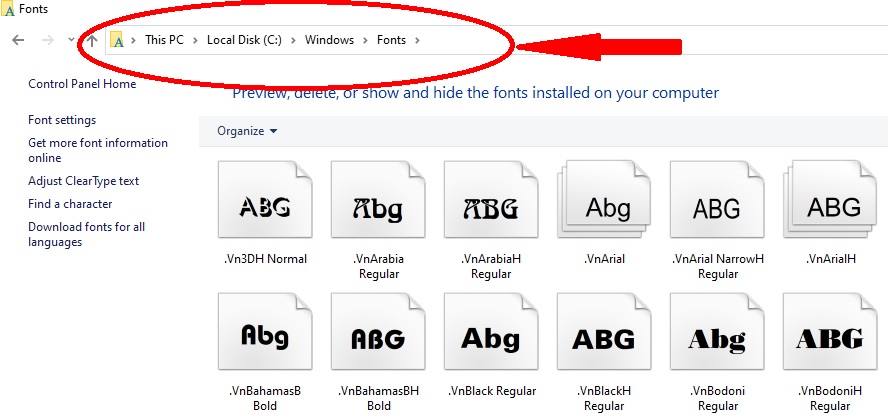888x419 pixels.
Task: Click the Back navigation arrow
Action: (x=17, y=40)
